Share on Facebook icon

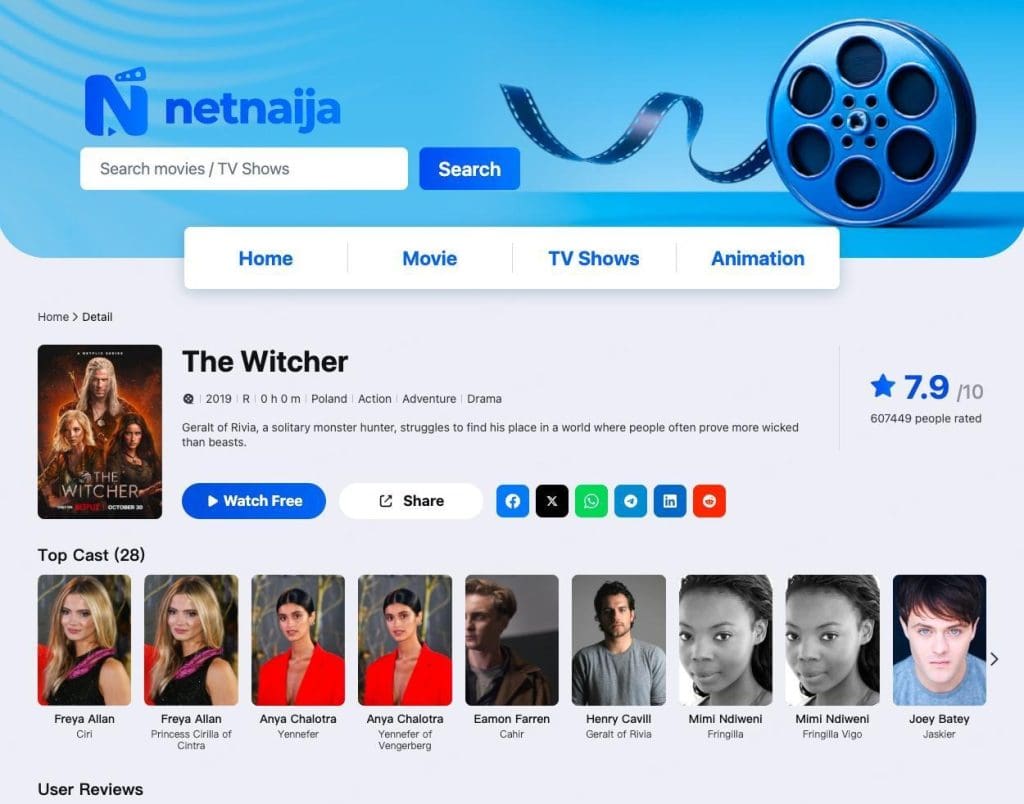[x=513, y=501]
